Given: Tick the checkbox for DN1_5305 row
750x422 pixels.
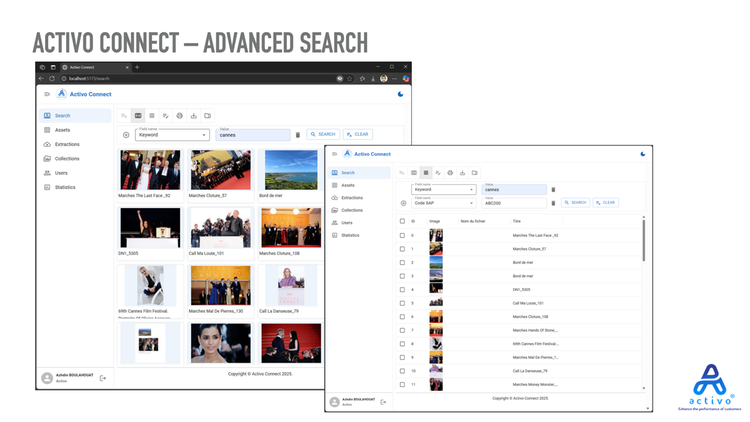Looking at the screenshot, I should pos(402,289).
